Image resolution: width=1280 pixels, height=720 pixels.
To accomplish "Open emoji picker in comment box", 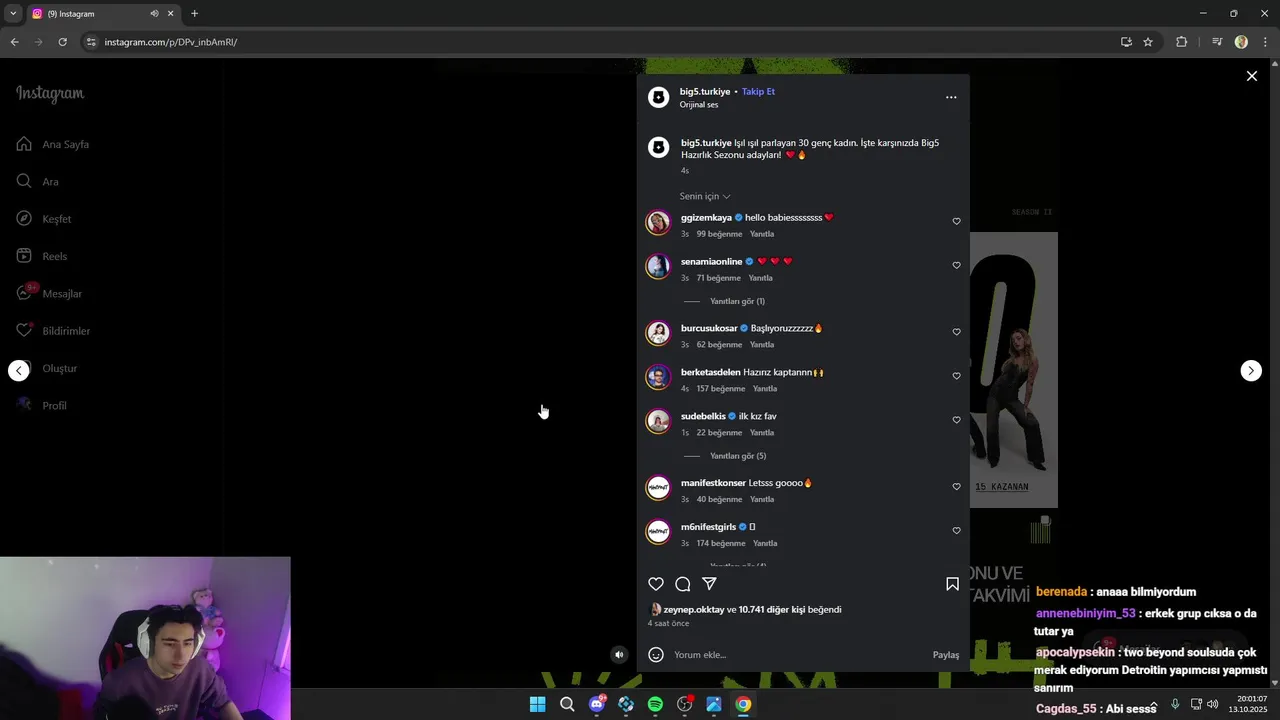I will click(x=656, y=655).
